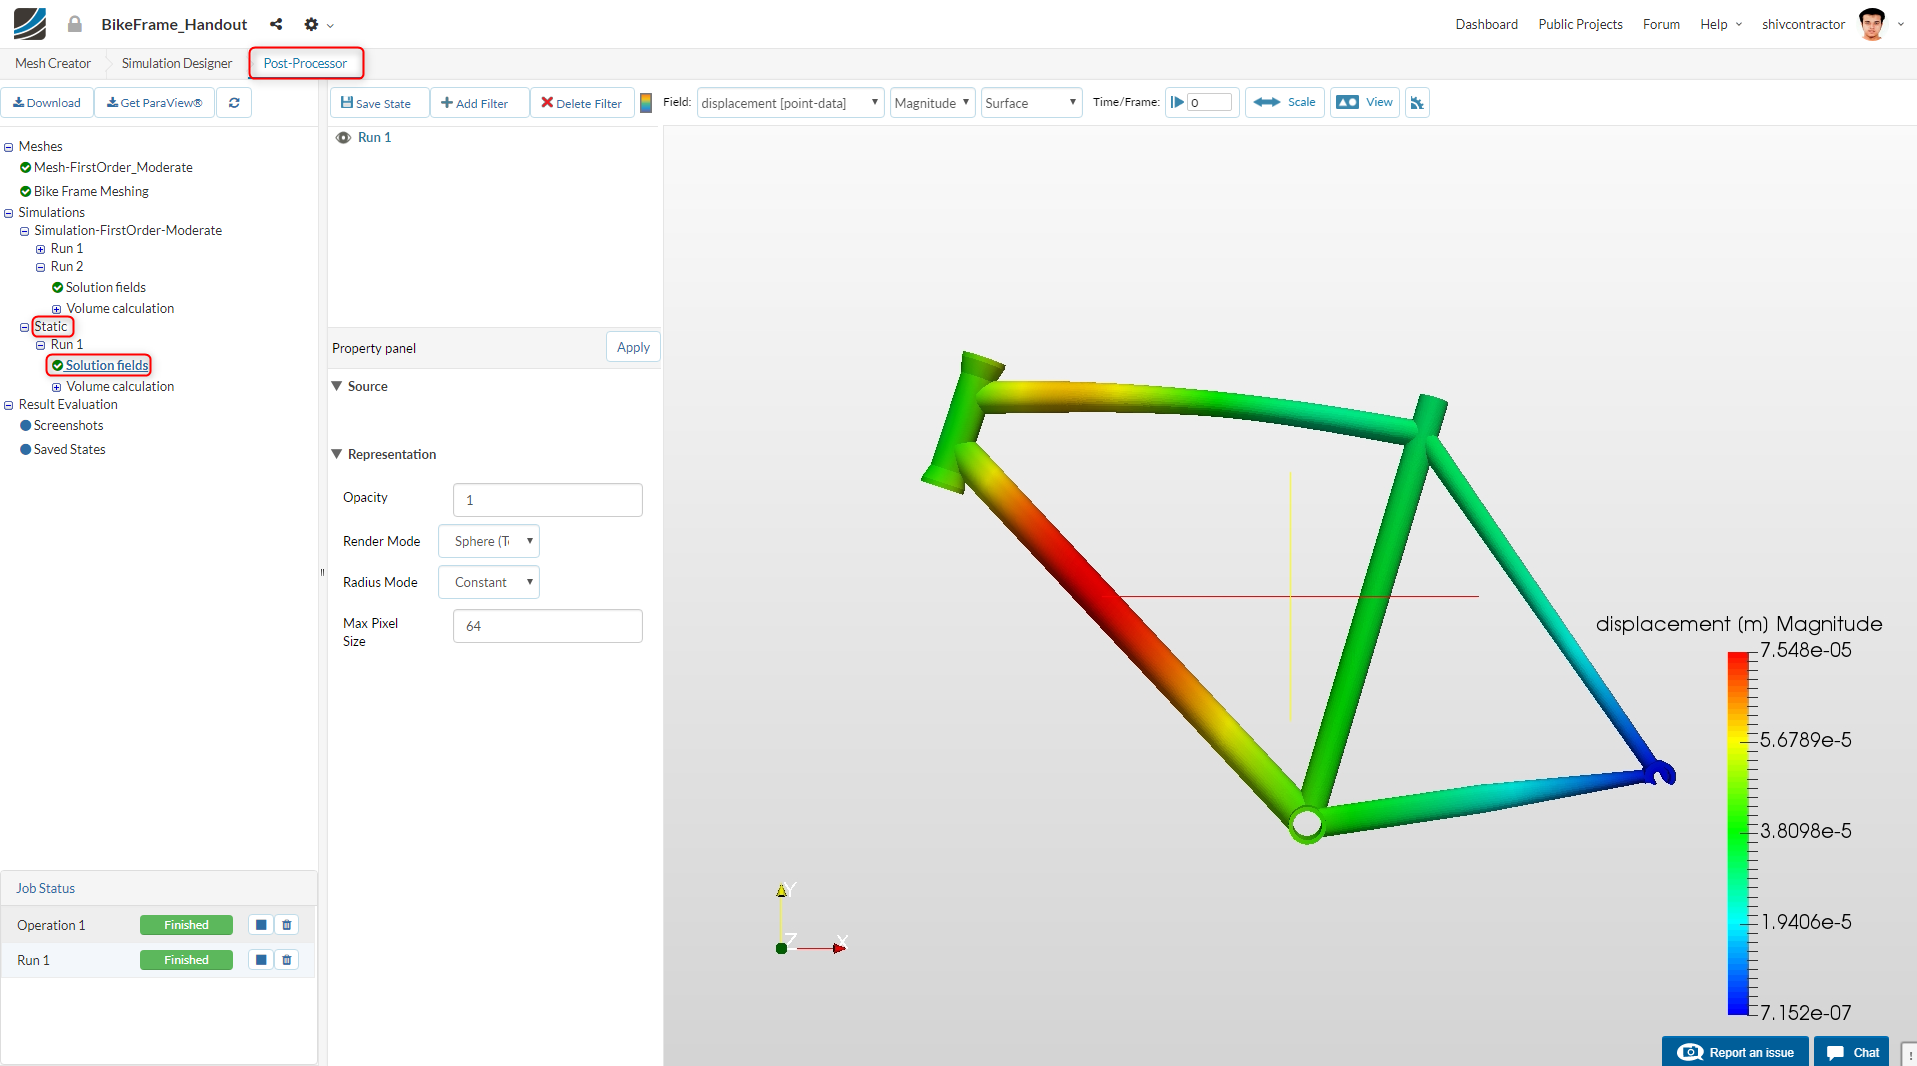The image size is (1917, 1066).
Task: Click the colormap swatch near Field selector
Action: [x=646, y=102]
